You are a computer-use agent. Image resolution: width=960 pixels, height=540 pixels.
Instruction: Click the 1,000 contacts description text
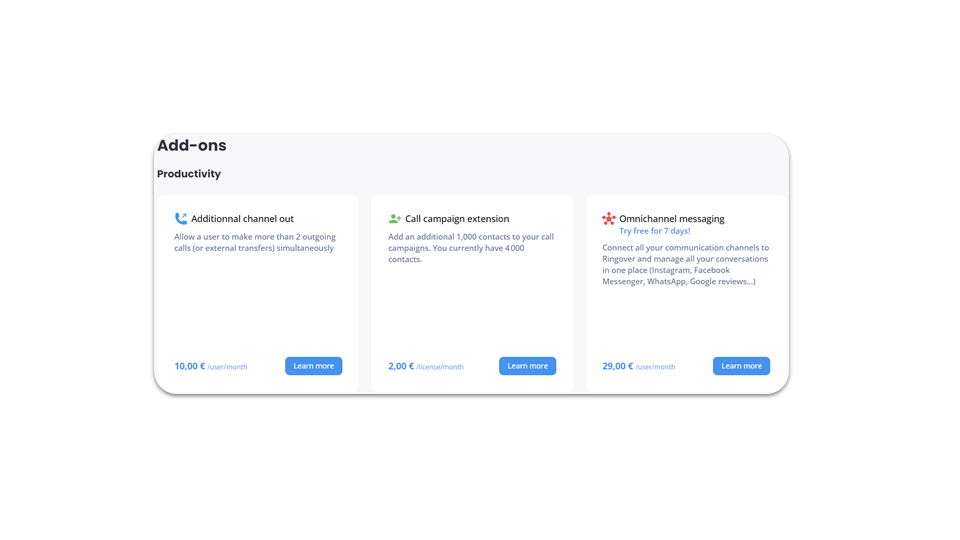471,248
